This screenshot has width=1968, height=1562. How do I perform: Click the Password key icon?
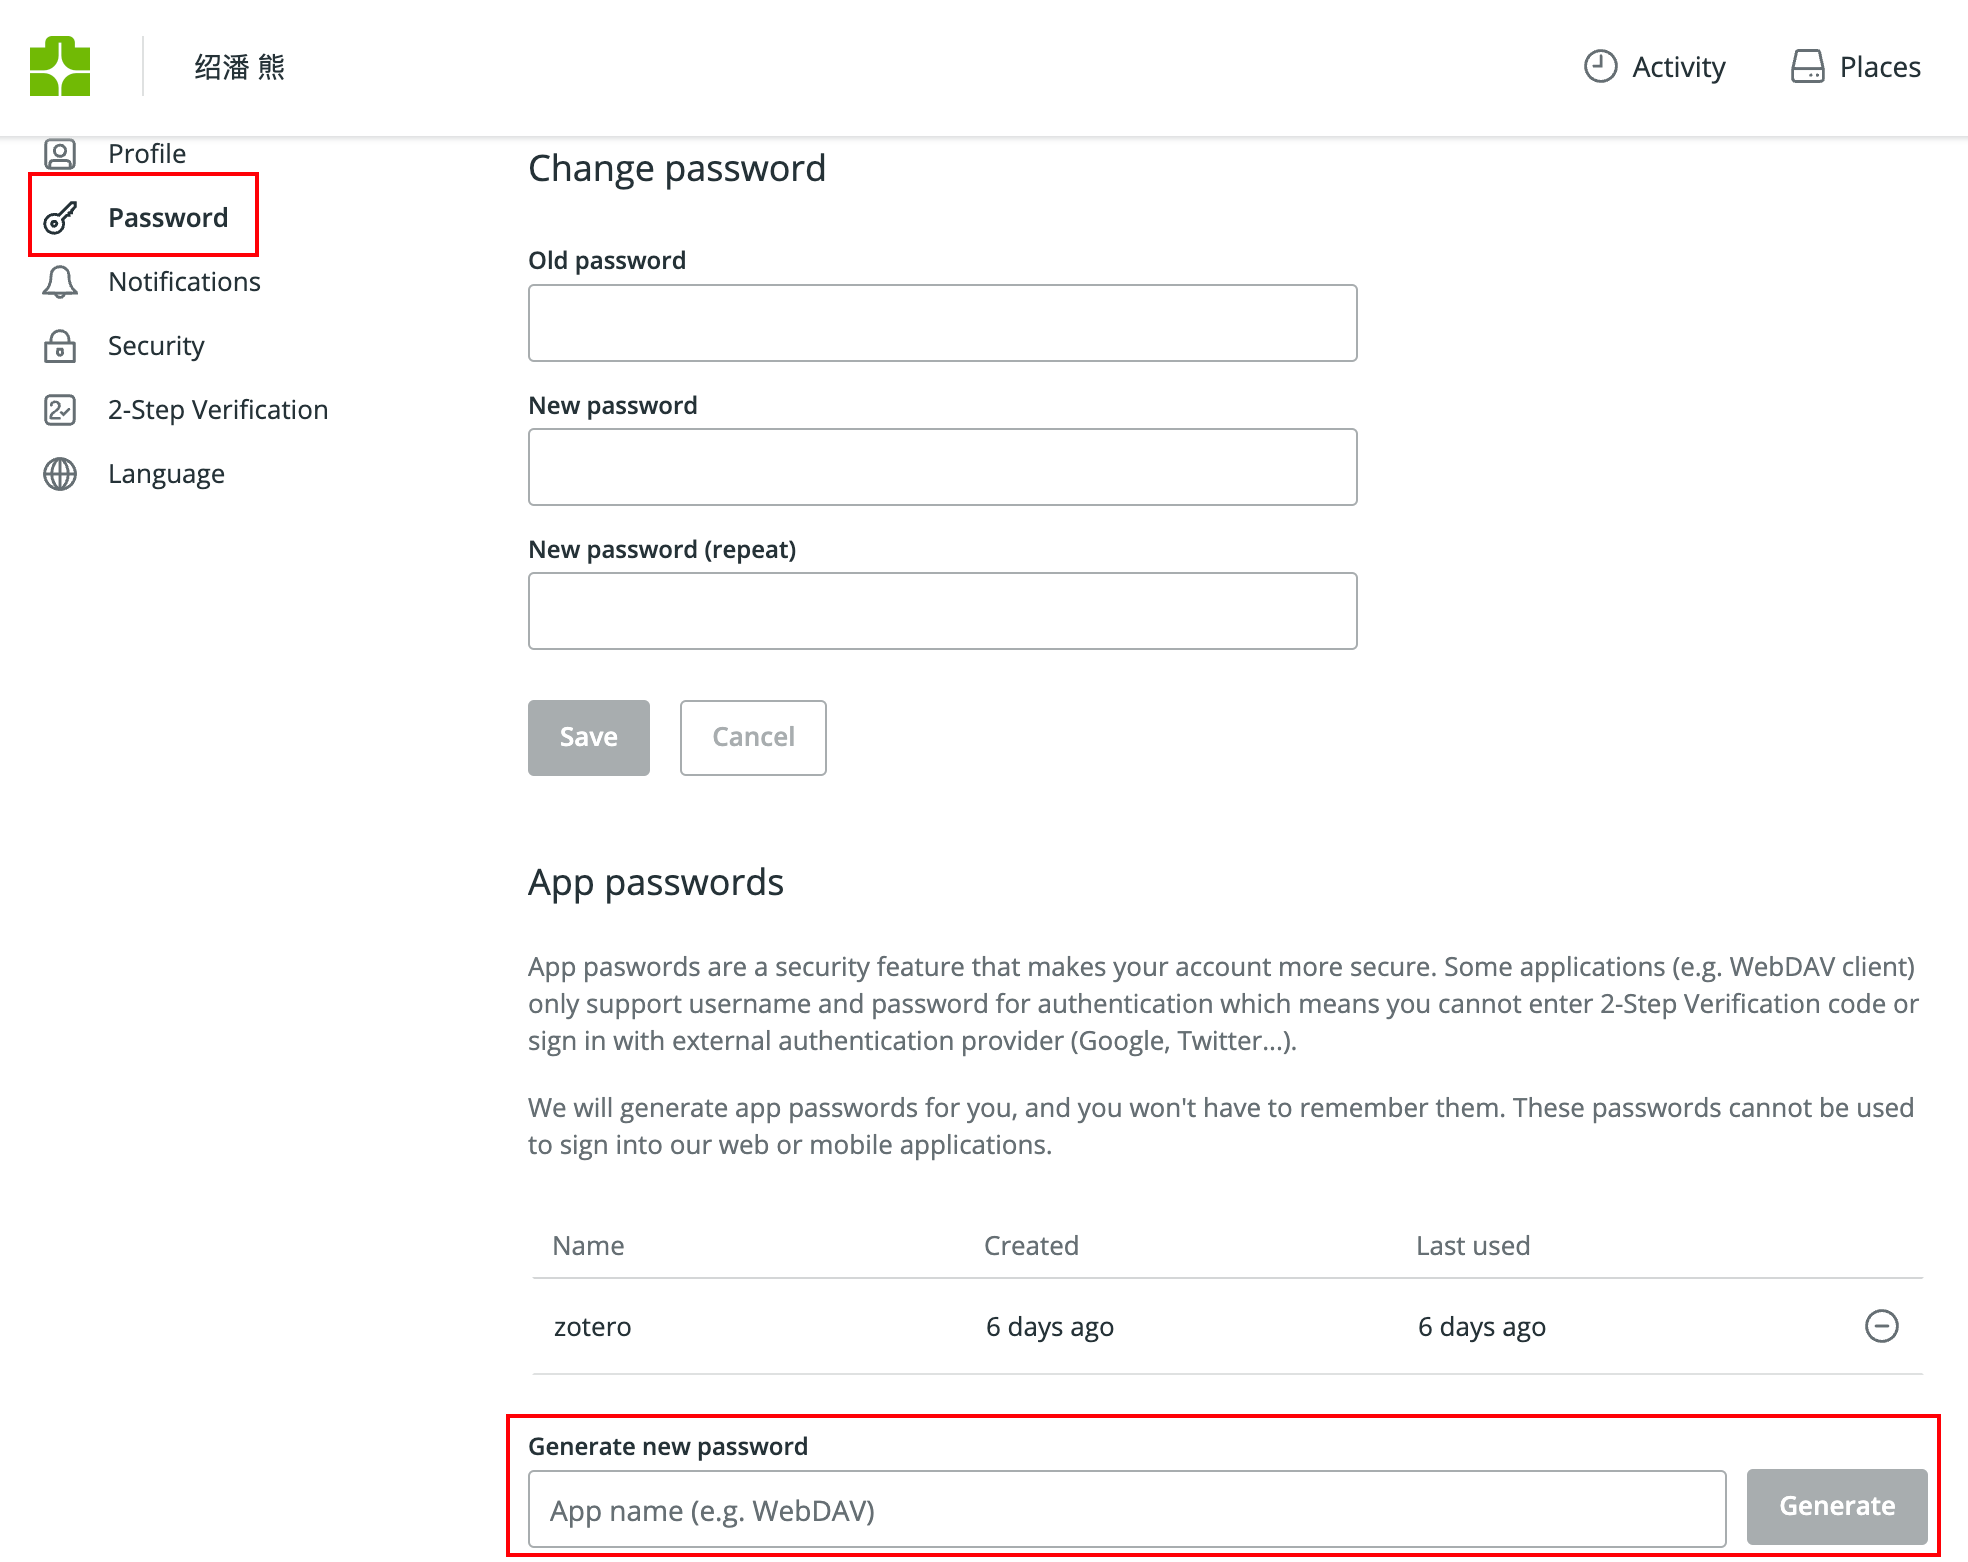60,217
